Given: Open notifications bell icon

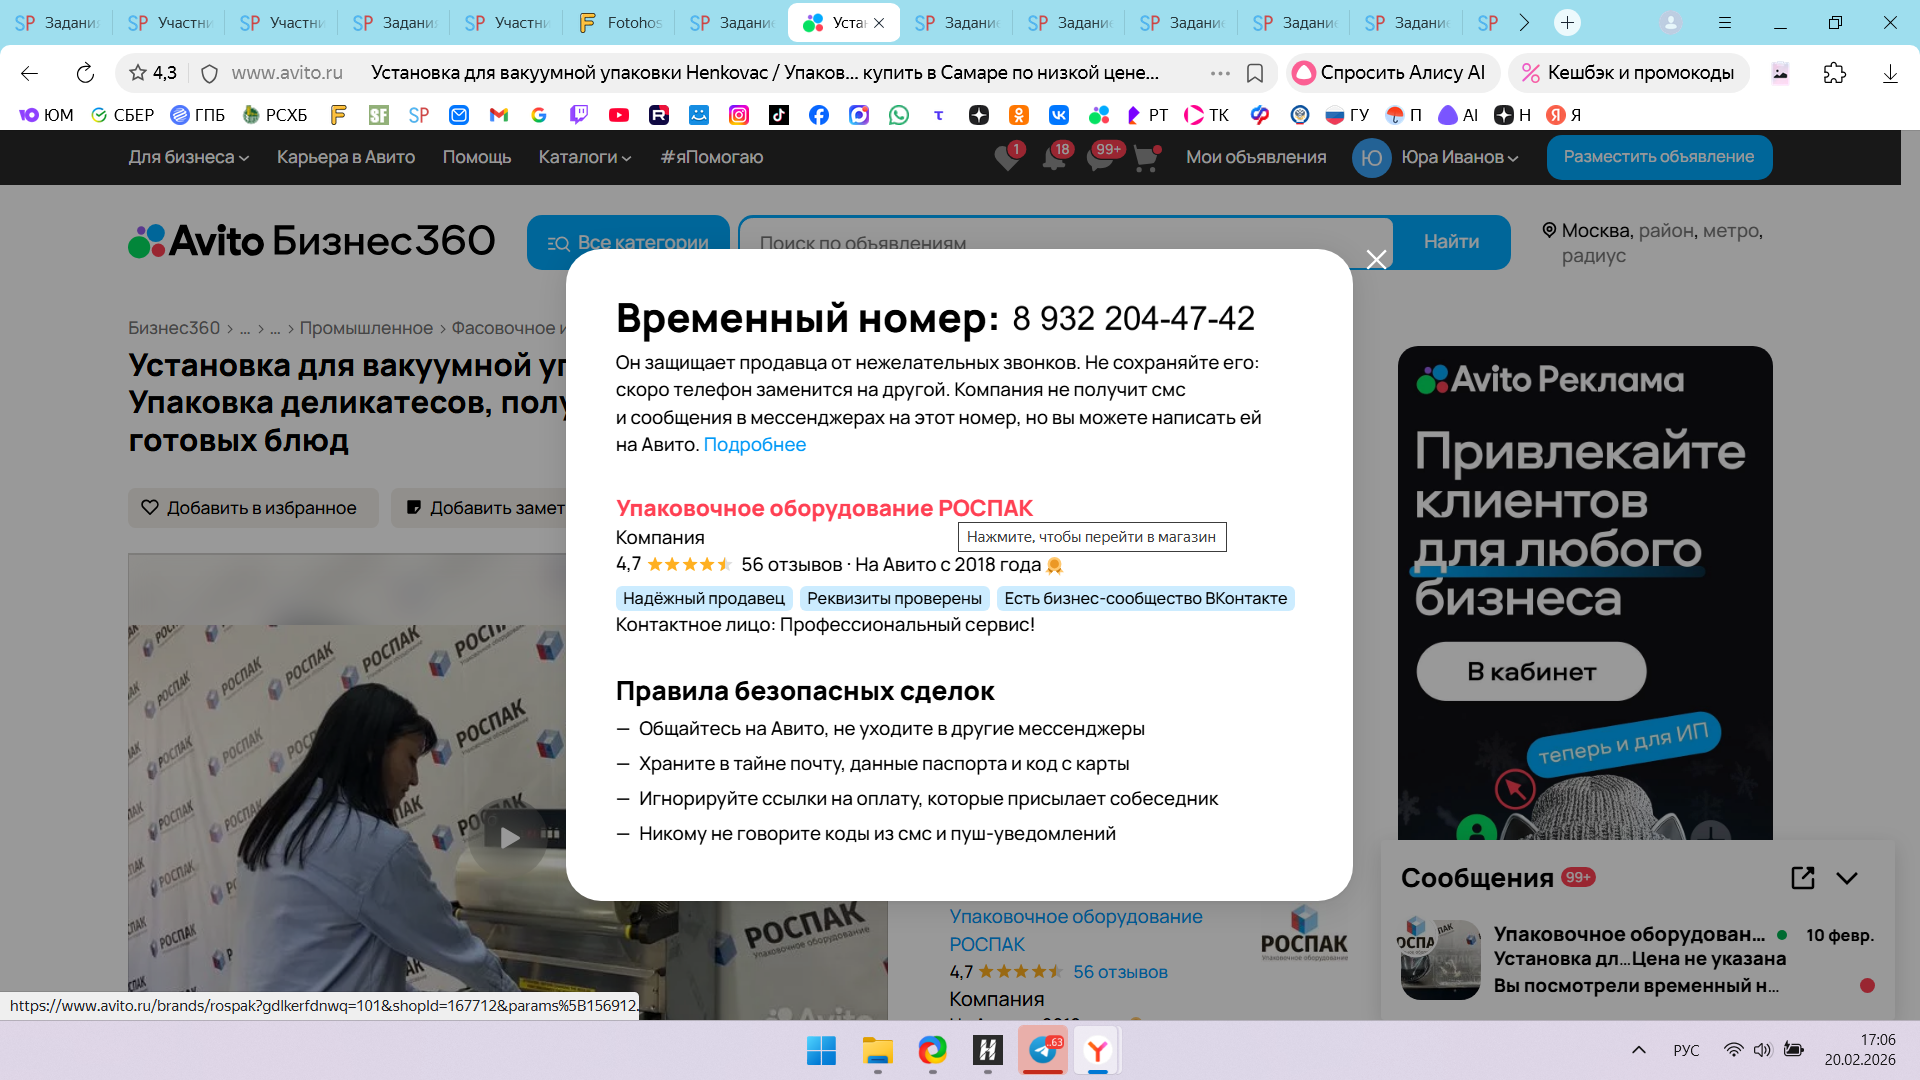Looking at the screenshot, I should (1053, 158).
